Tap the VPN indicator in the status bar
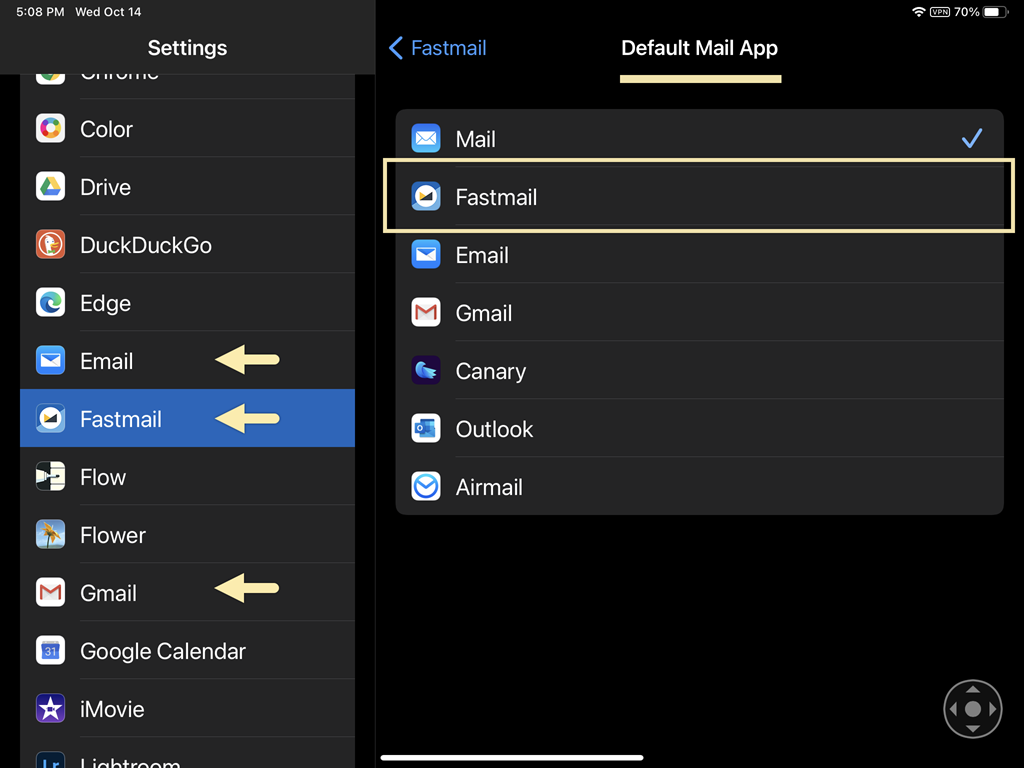Viewport: 1024px width, 768px height. tap(941, 12)
